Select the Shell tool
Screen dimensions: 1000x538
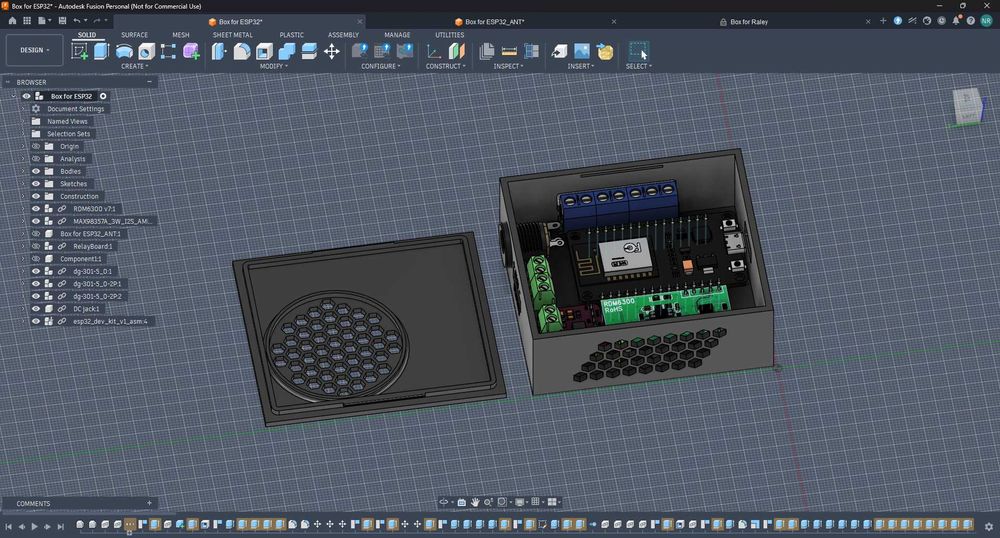click(264, 52)
